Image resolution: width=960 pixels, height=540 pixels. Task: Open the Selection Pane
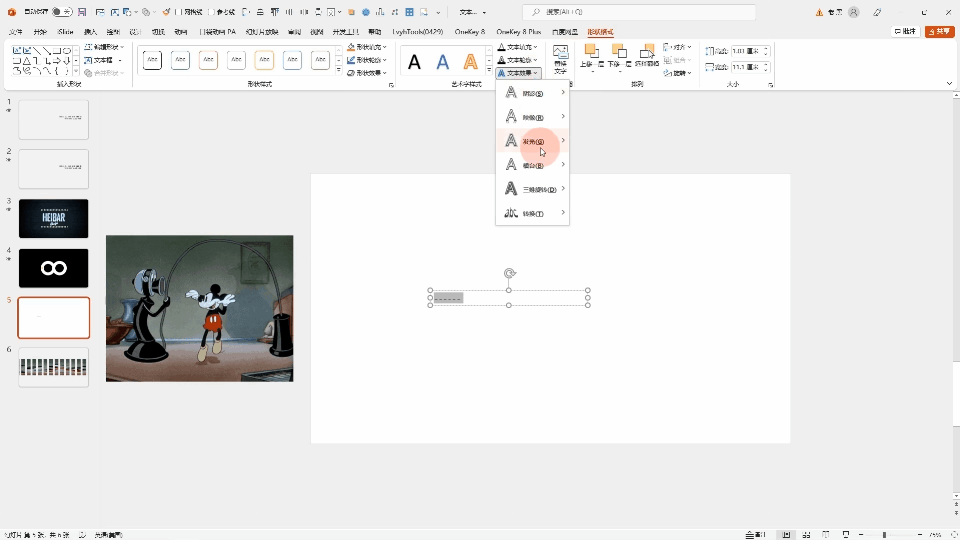pos(647,56)
